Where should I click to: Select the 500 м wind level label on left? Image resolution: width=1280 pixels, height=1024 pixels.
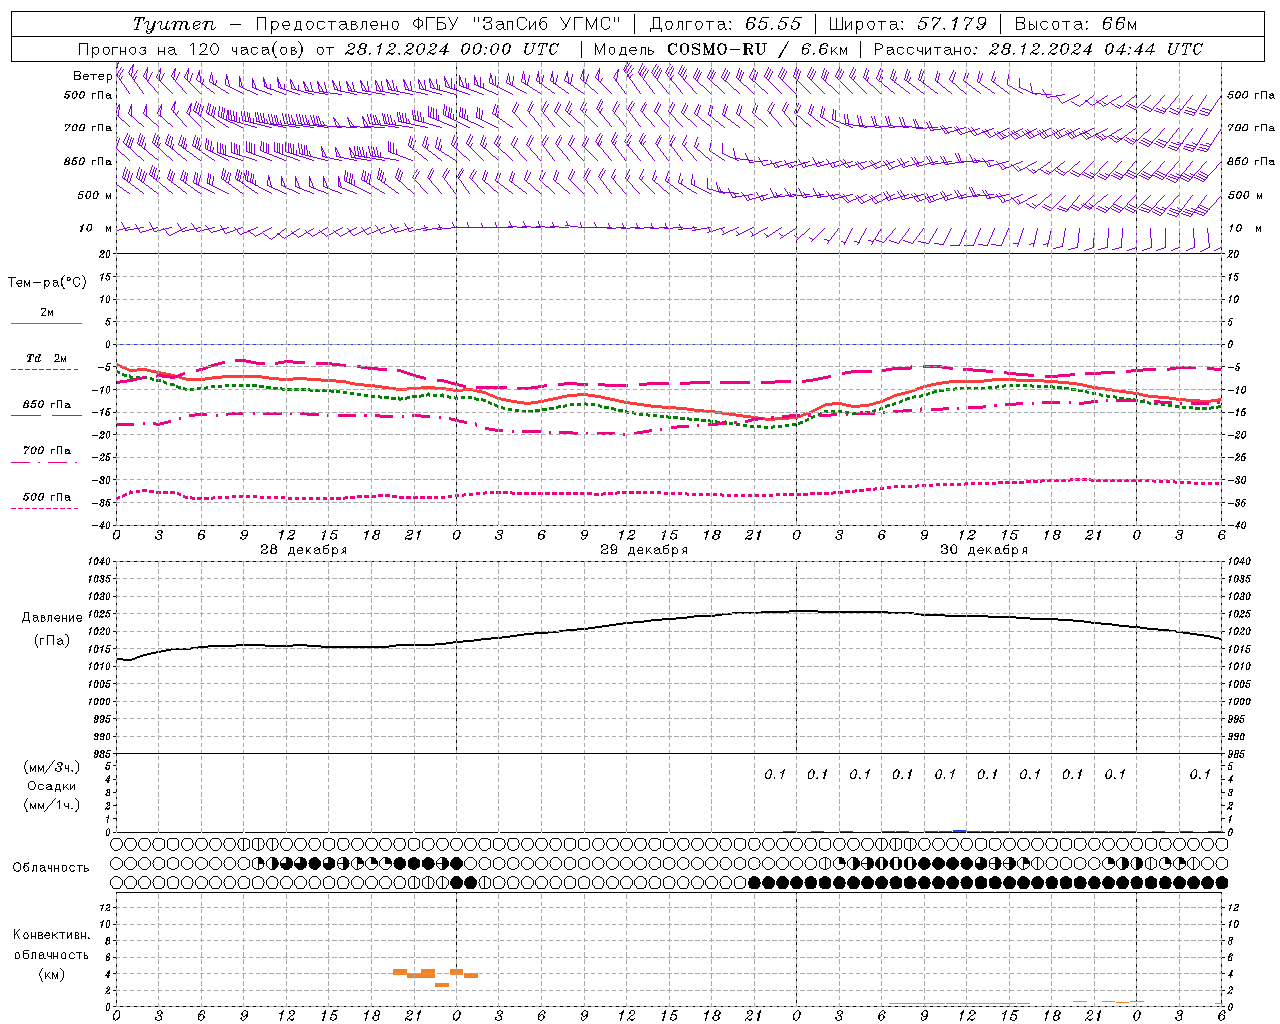[x=95, y=195]
